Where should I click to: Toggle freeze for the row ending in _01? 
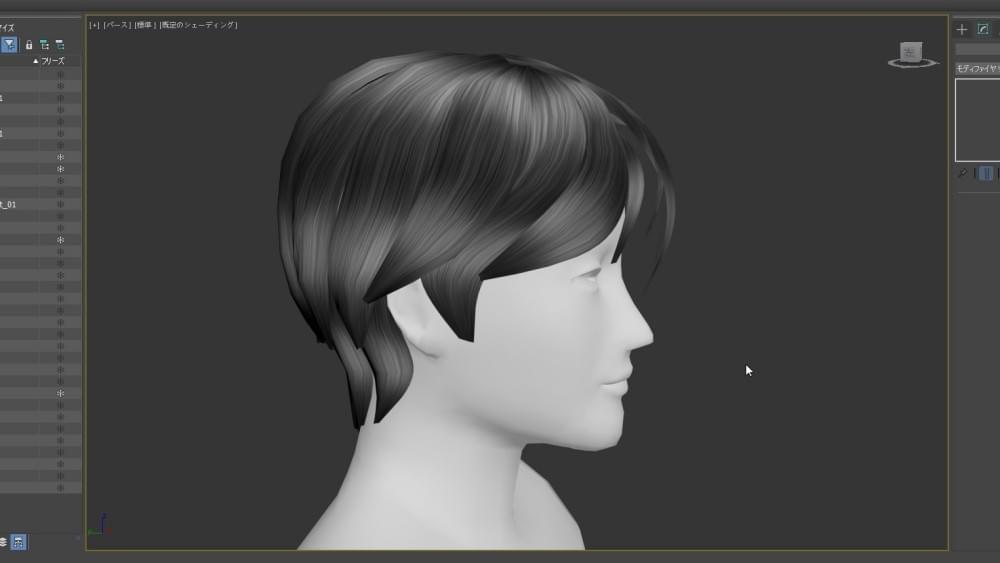[61, 205]
